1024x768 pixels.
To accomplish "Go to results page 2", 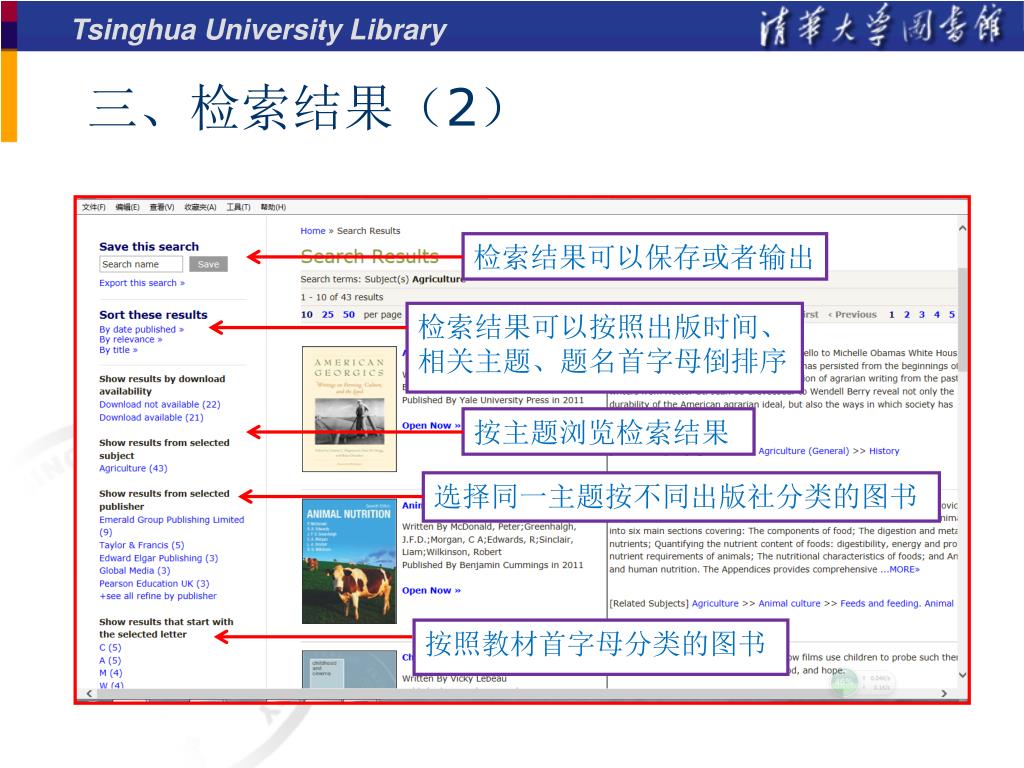I will tap(906, 314).
